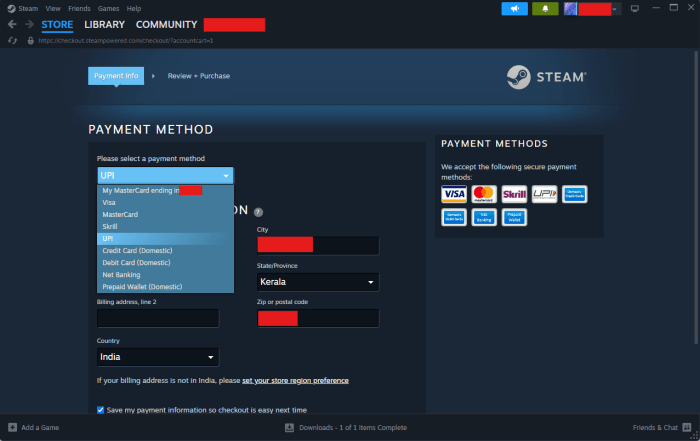The width and height of the screenshot is (700, 441).
Task: Open set your store region preference link
Action: point(295,381)
